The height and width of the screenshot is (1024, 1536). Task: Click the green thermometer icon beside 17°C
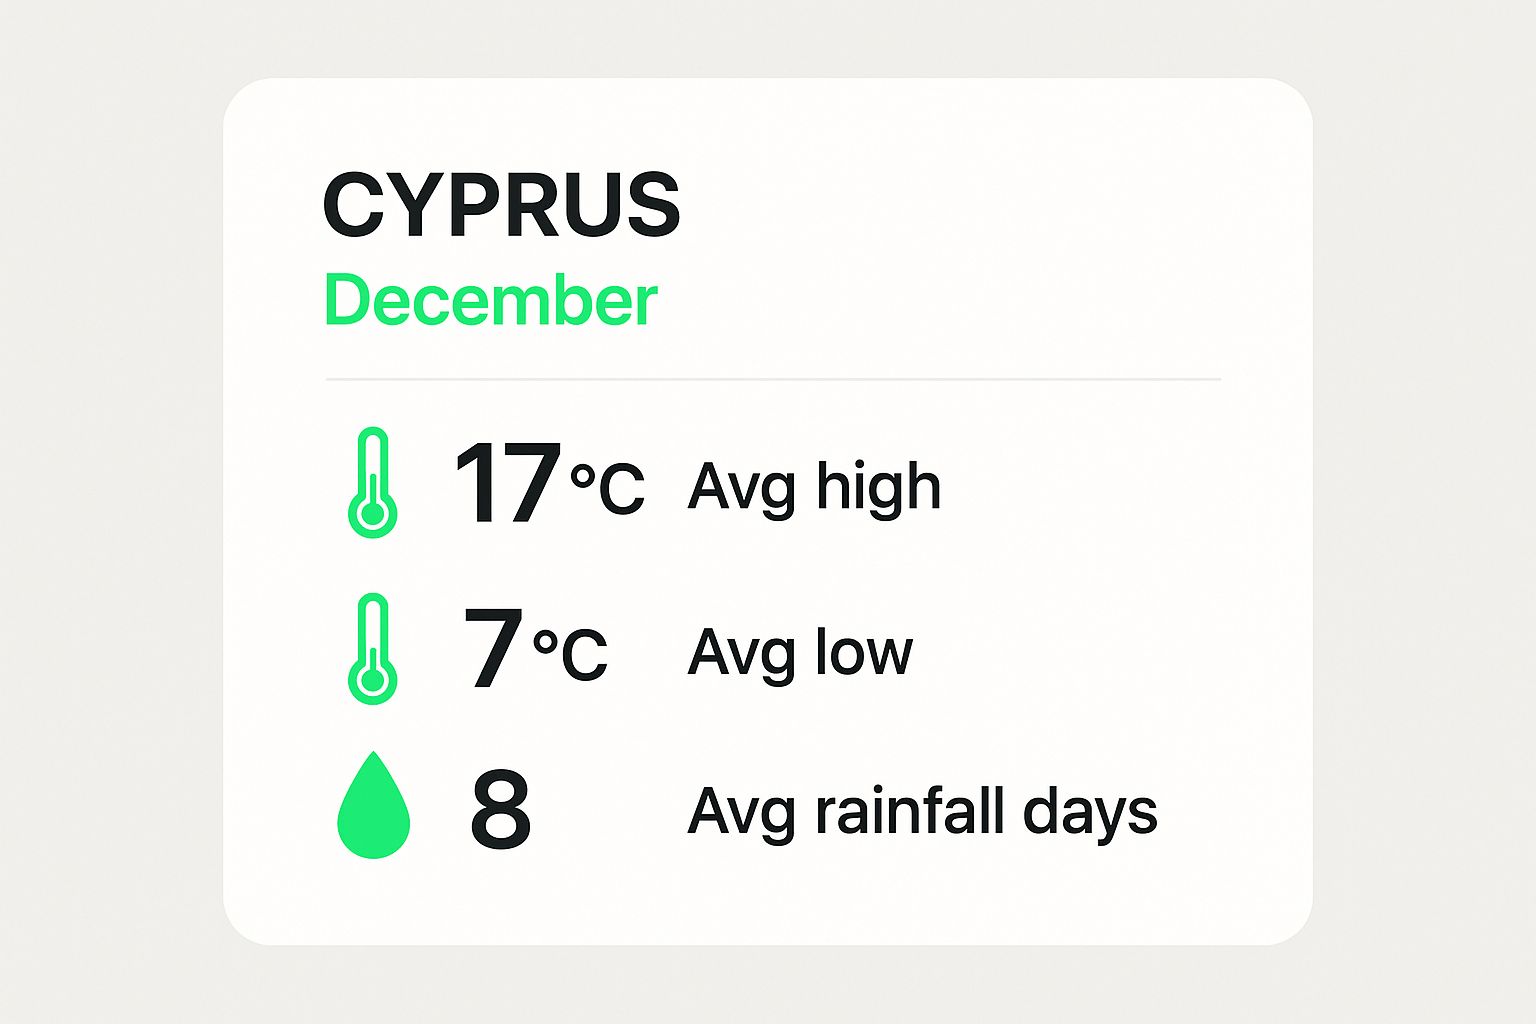(x=373, y=483)
